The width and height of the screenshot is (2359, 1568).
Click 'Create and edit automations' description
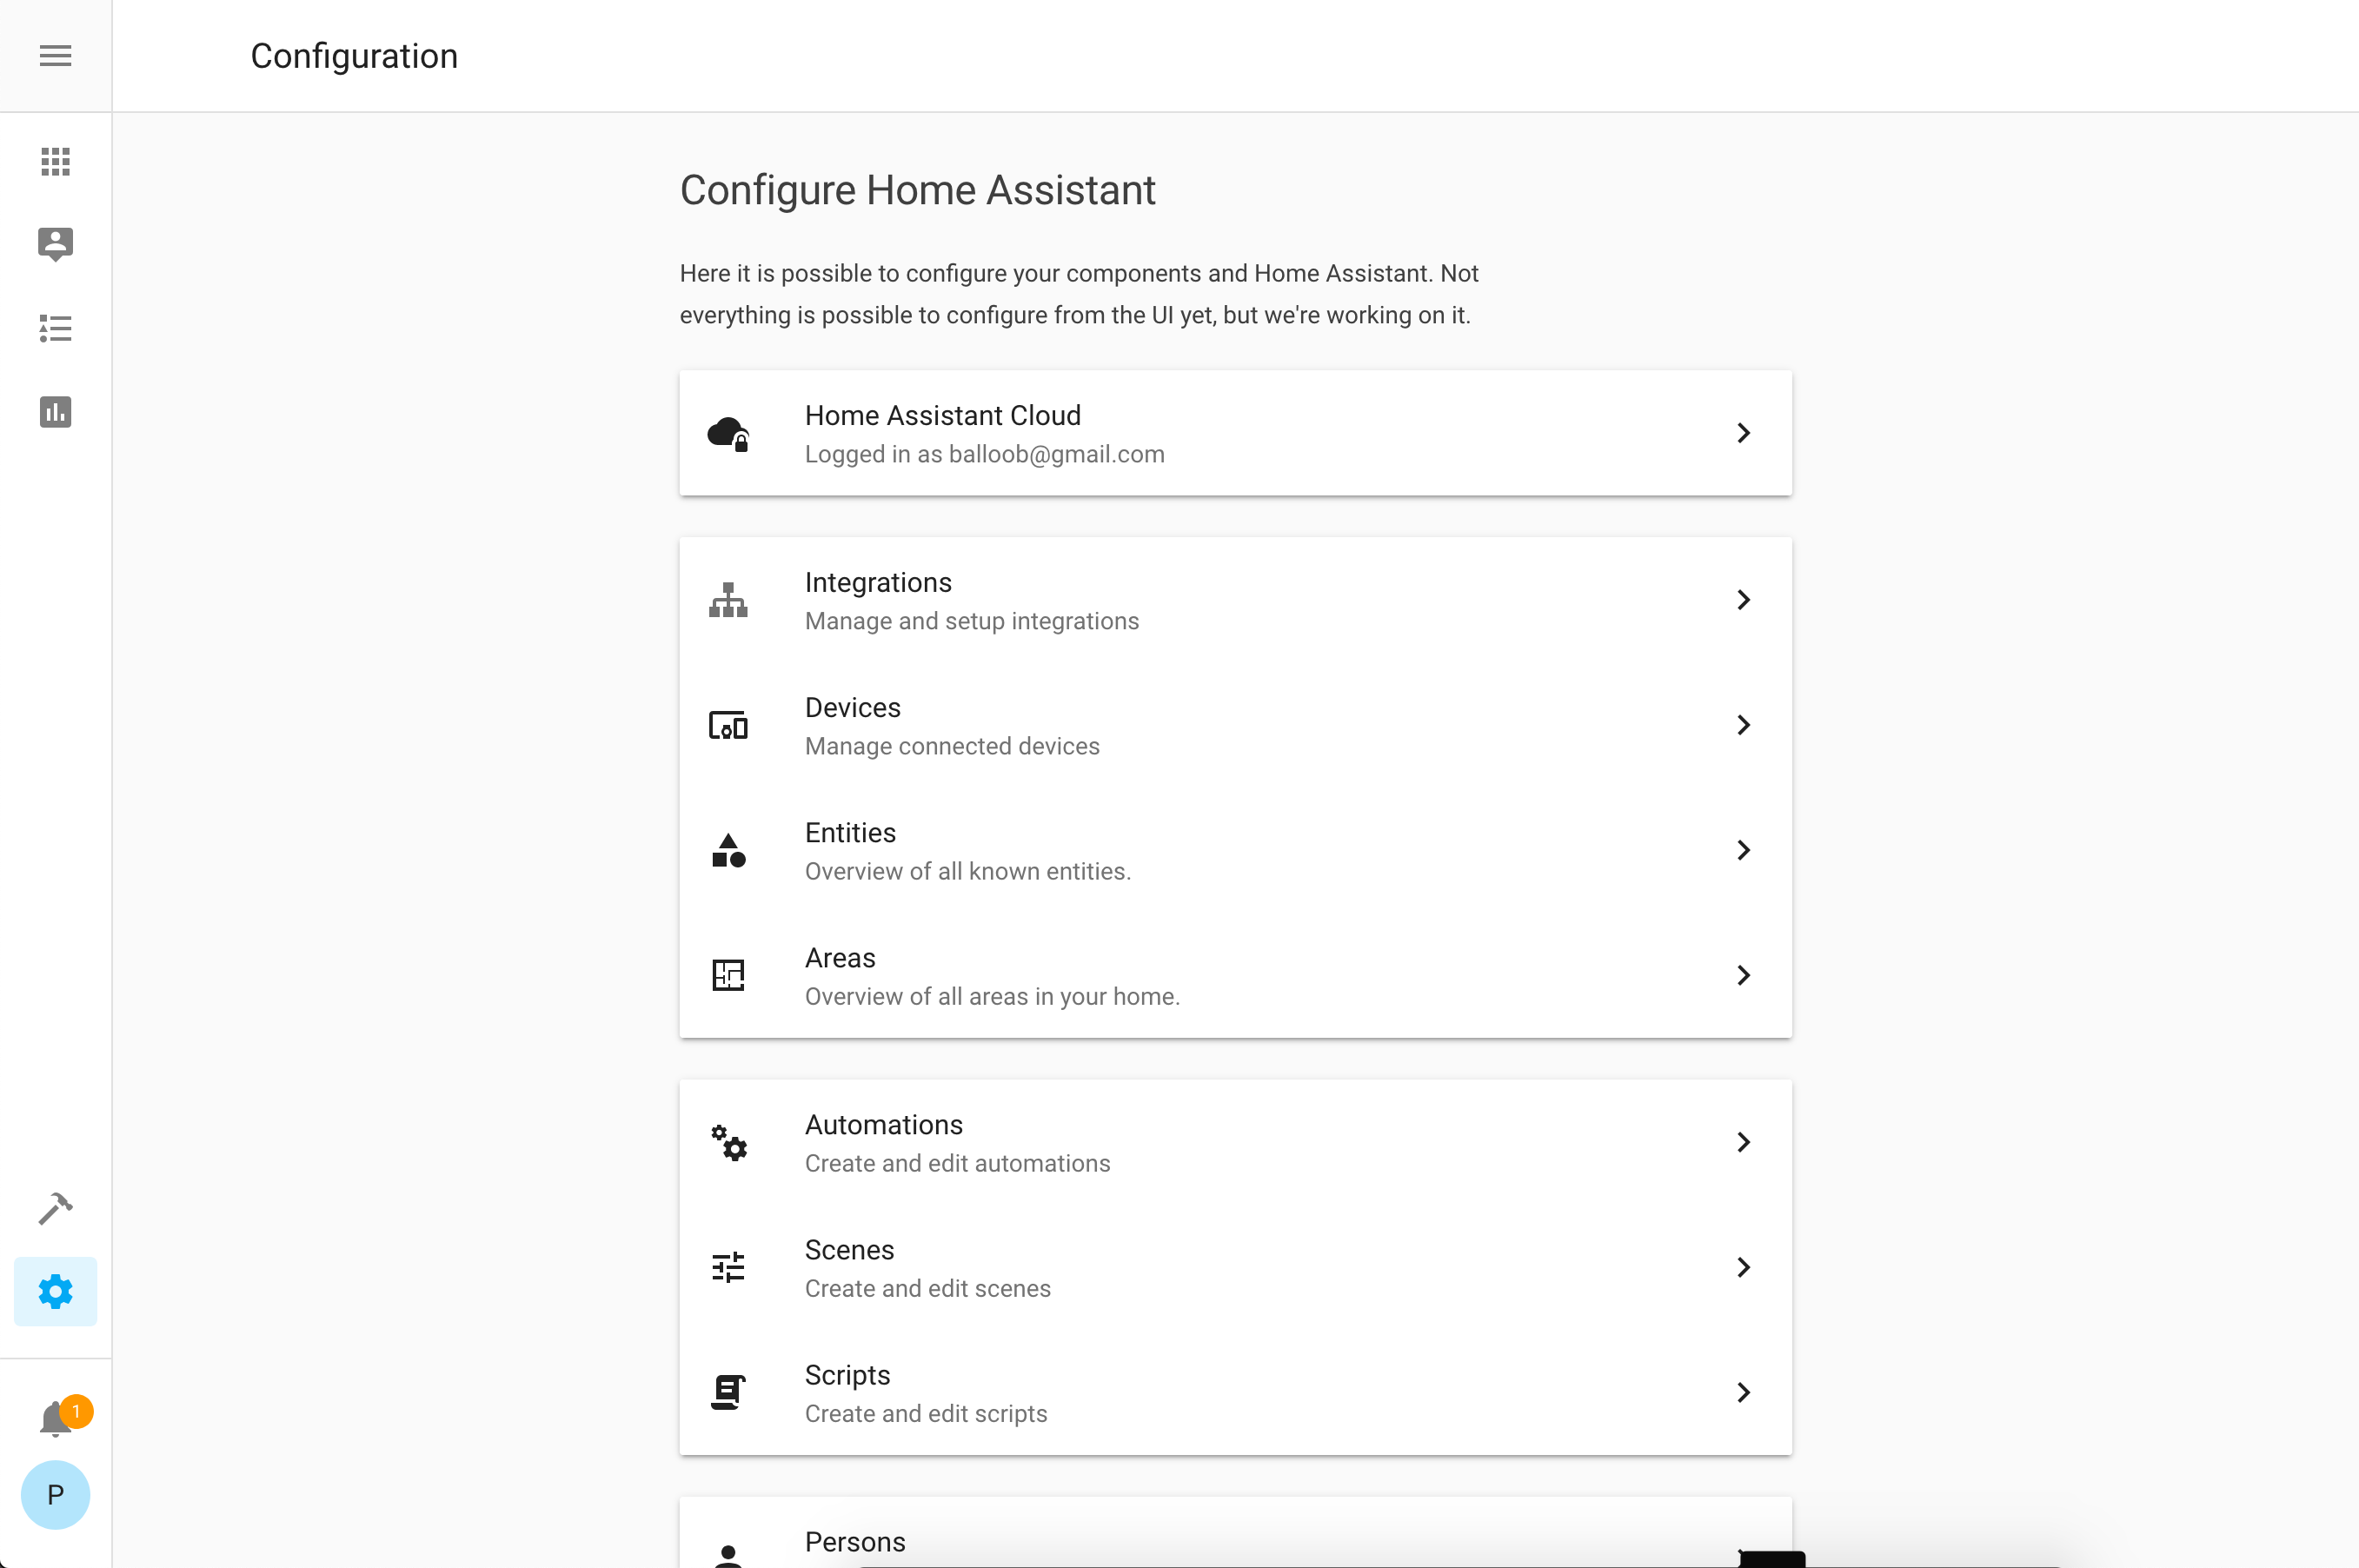tap(957, 1163)
